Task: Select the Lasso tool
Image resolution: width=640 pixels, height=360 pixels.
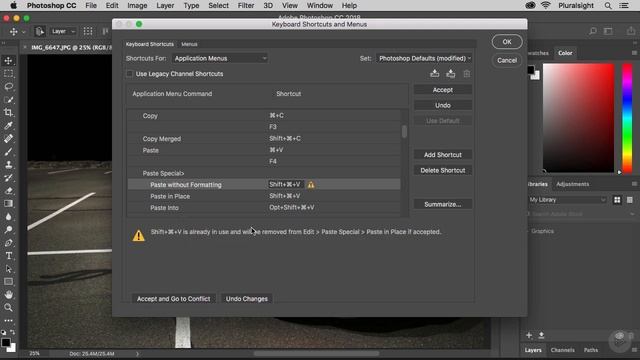Action: point(8,87)
